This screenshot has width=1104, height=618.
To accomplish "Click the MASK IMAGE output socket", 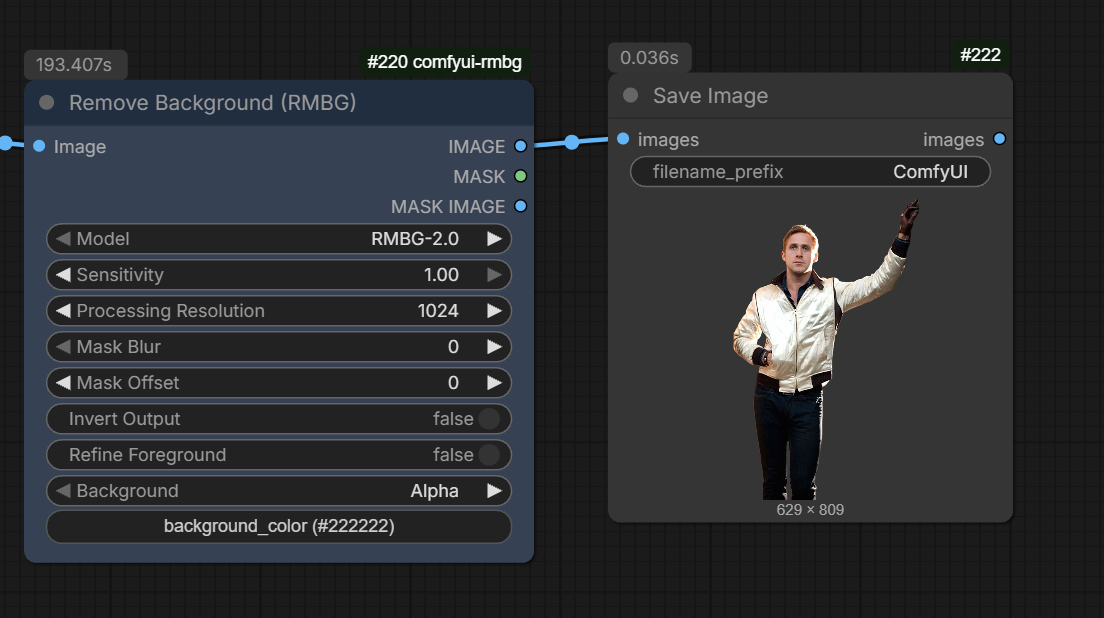I will click(x=520, y=206).
